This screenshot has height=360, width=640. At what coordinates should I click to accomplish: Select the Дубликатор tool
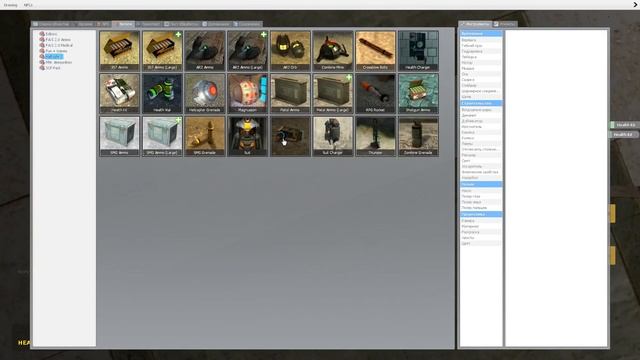(481, 121)
